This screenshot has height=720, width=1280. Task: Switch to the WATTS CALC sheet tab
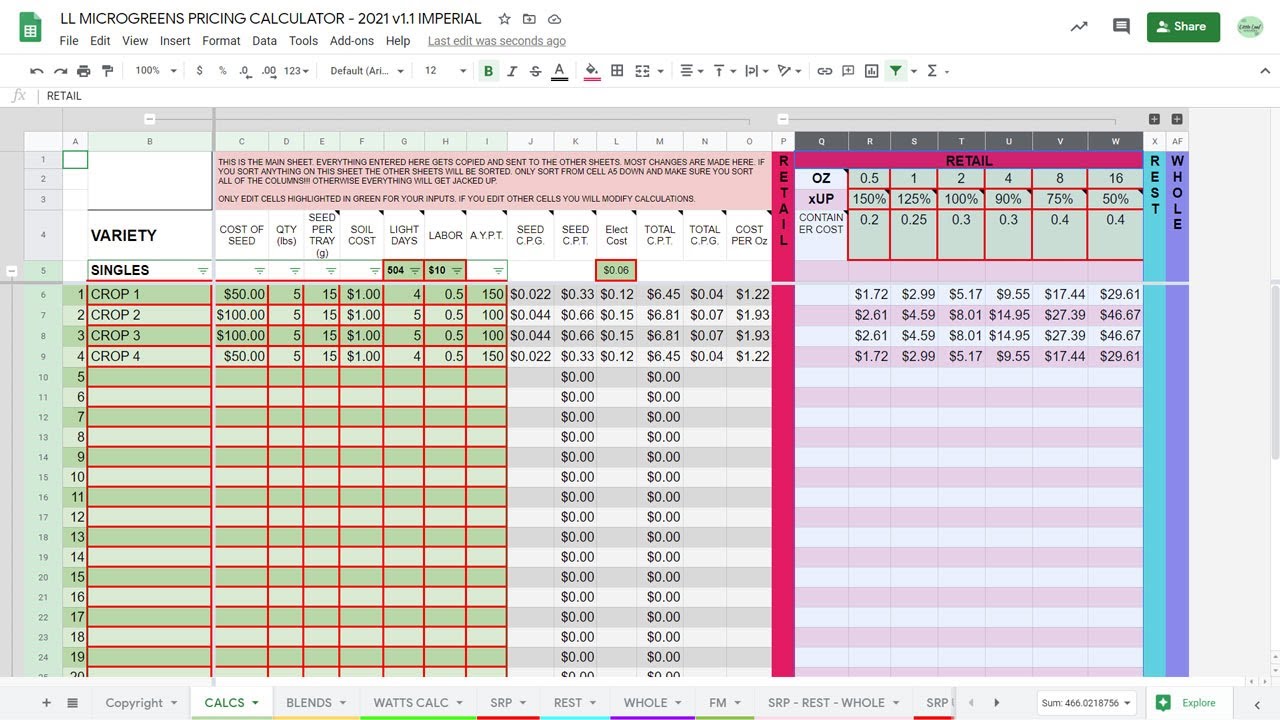418,703
